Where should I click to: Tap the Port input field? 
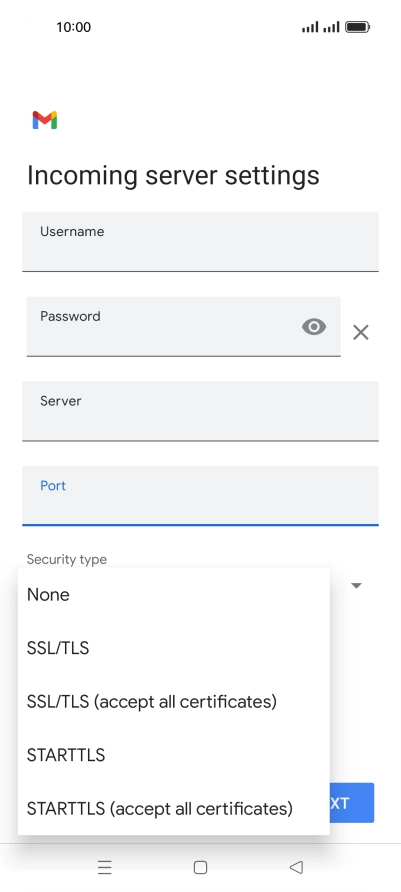(x=200, y=495)
